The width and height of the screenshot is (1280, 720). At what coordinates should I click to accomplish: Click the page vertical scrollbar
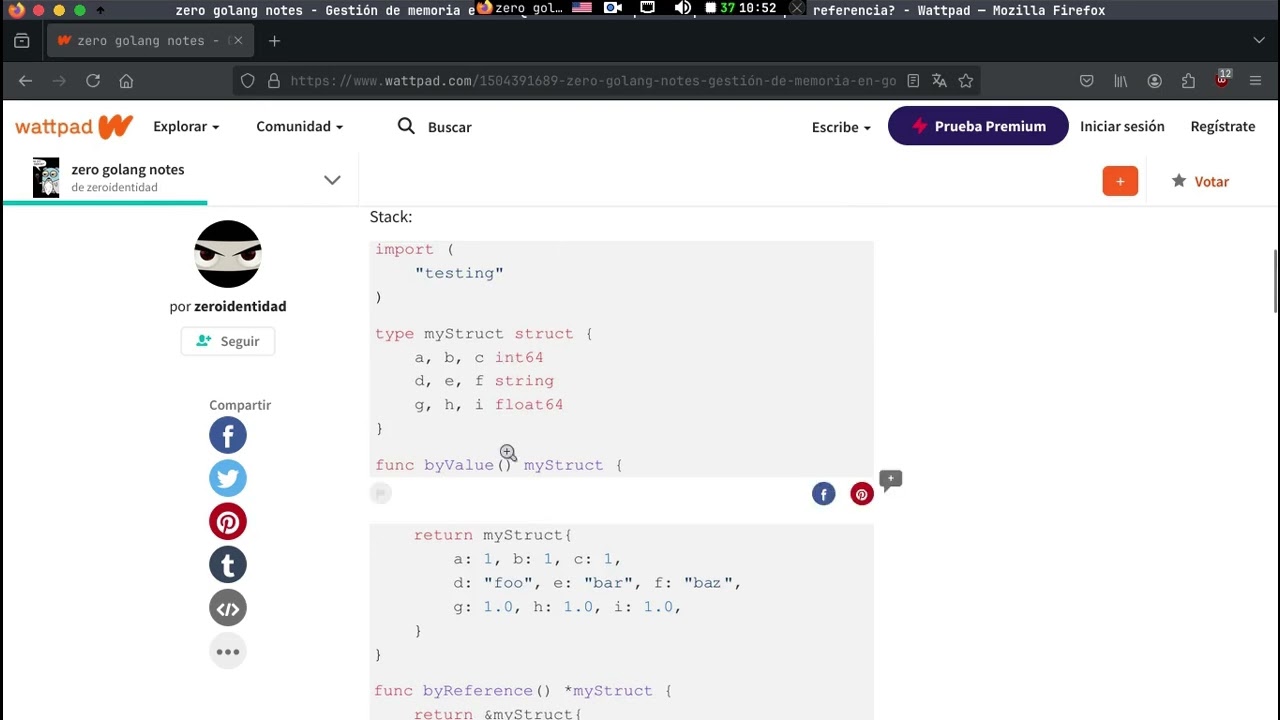[1276, 281]
